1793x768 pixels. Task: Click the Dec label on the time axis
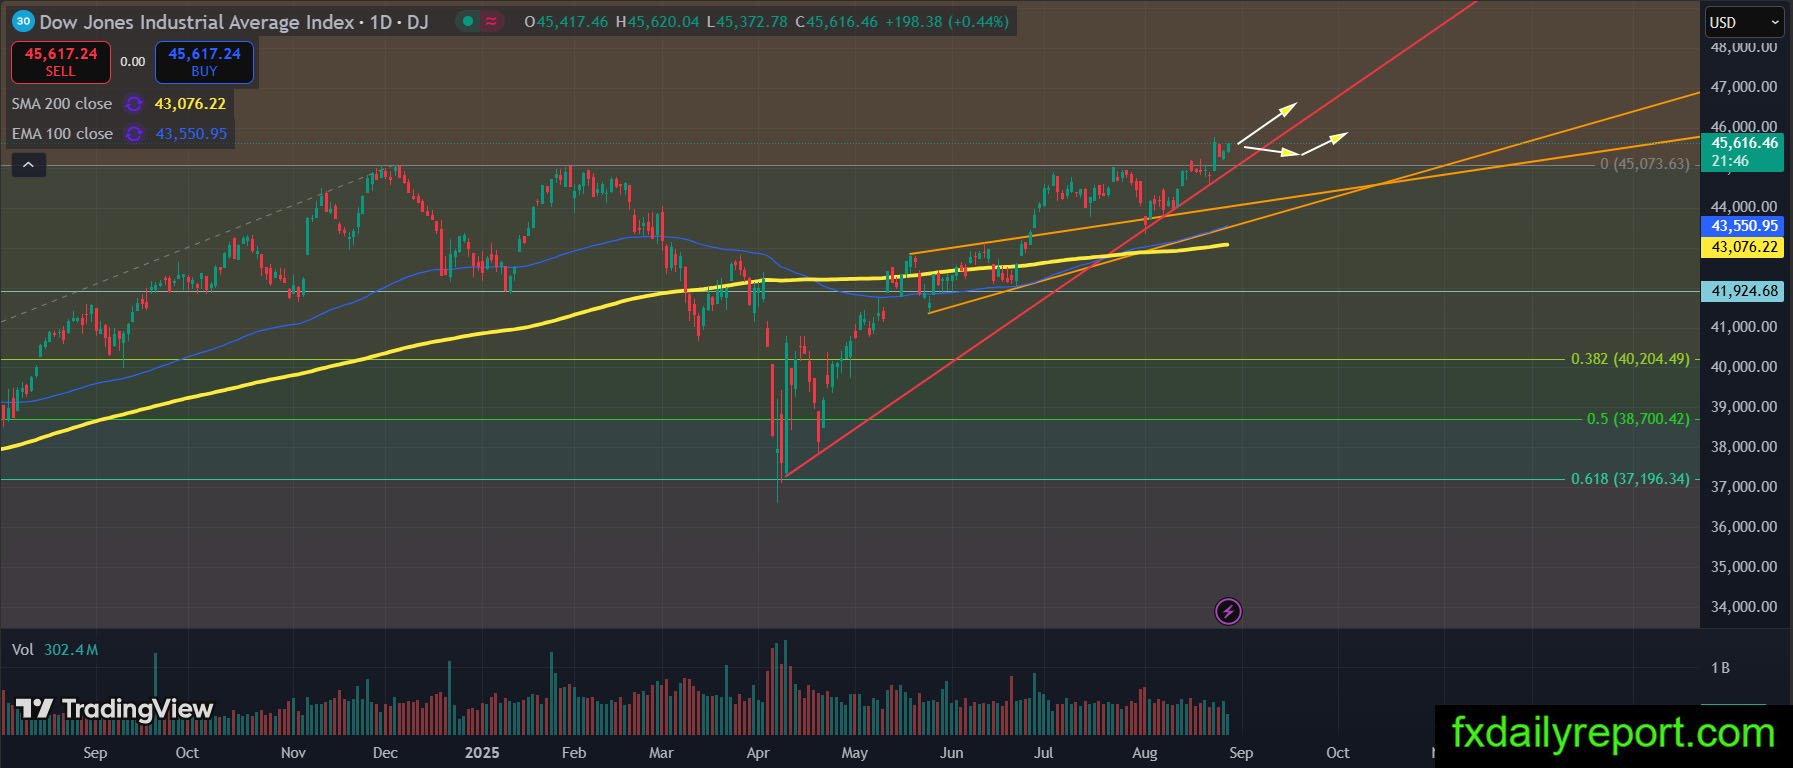[385, 753]
